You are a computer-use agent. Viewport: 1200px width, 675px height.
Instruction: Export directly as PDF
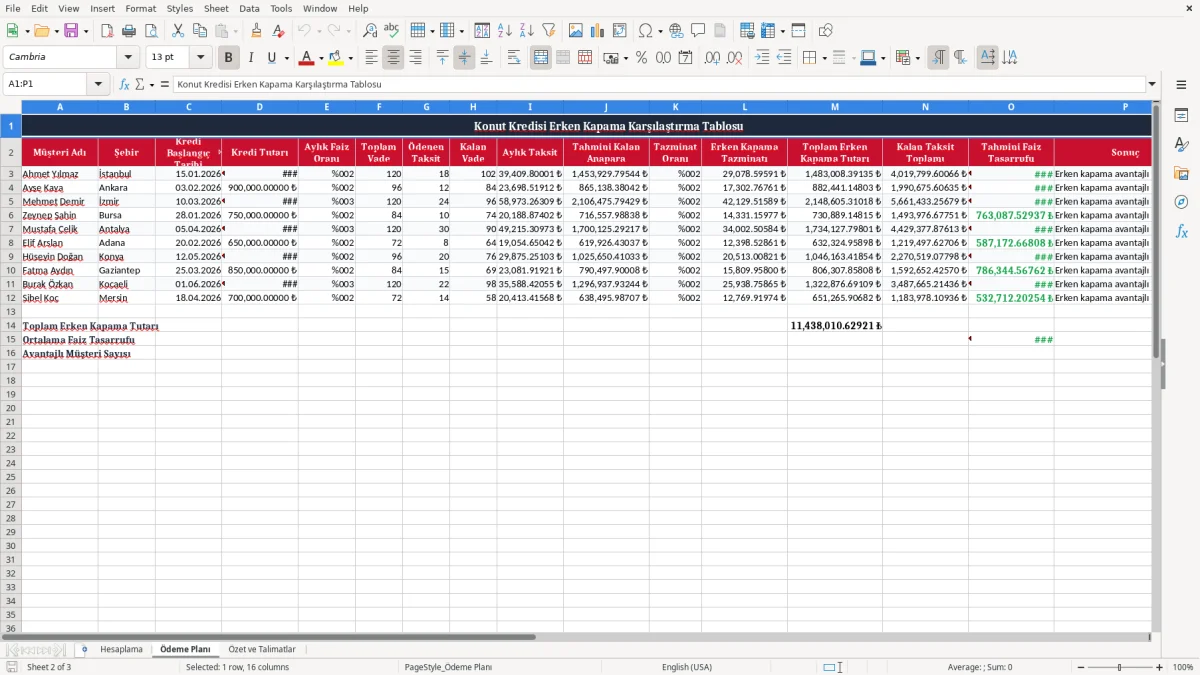(x=107, y=31)
